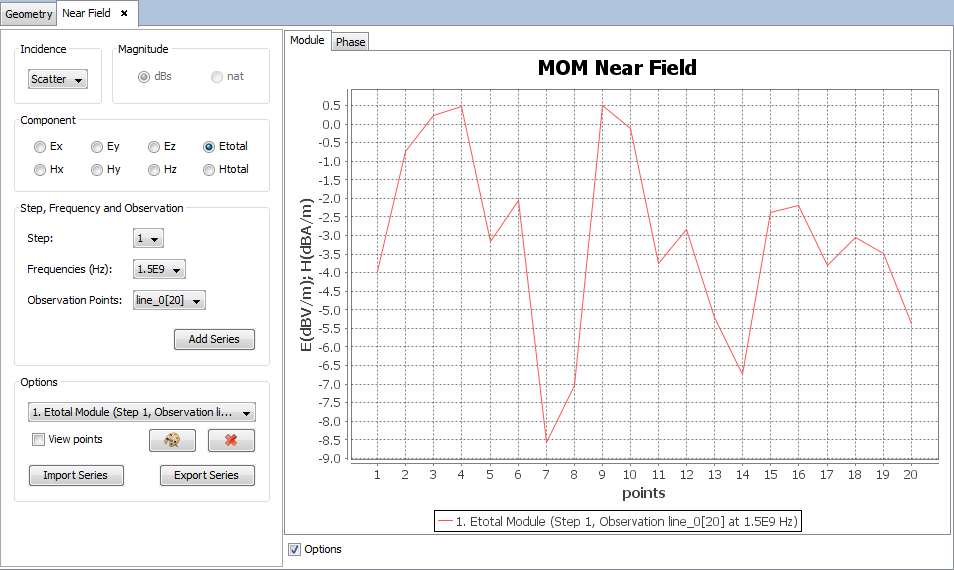Close the Near Field tab
Viewport: 954px width, 570px height.
(x=124, y=13)
